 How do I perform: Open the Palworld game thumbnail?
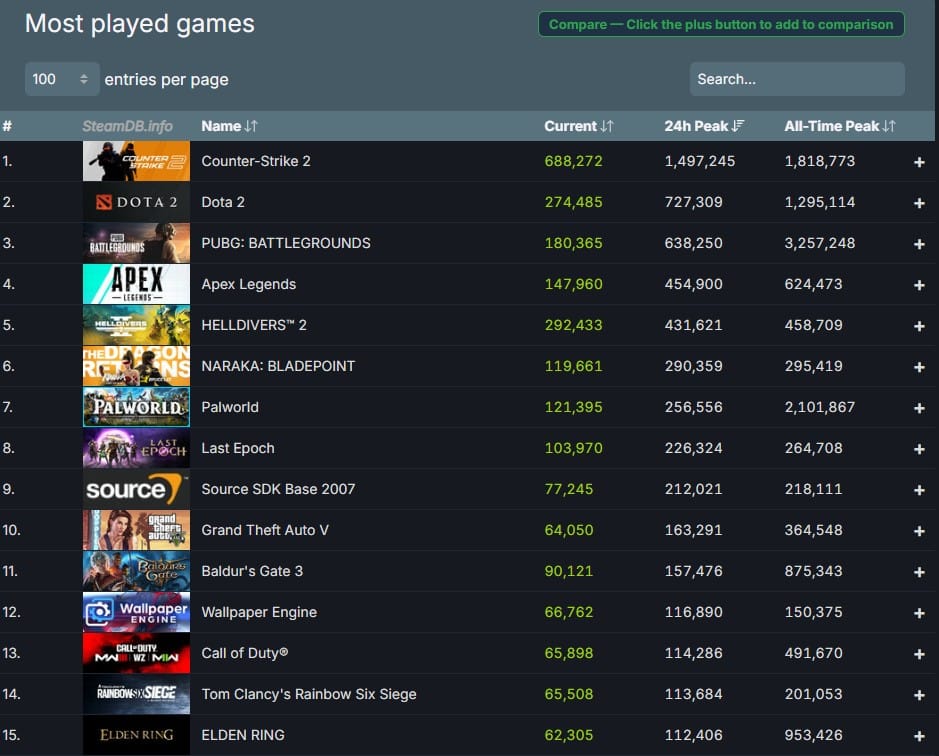click(x=137, y=407)
